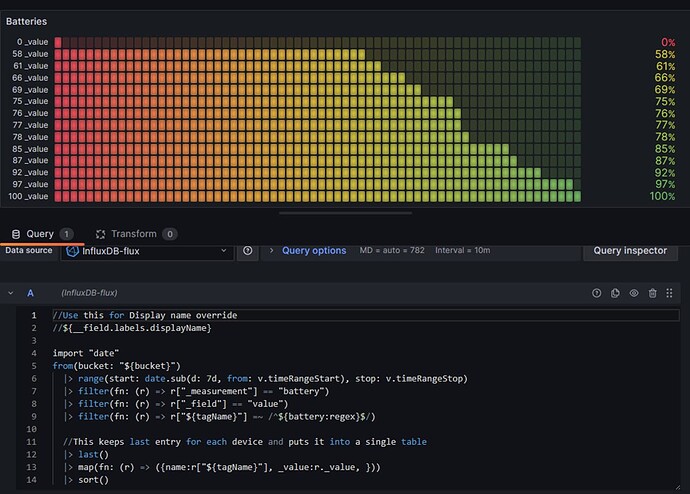The height and width of the screenshot is (494, 690).
Task: Switch to the Transform tab
Action: tap(136, 234)
